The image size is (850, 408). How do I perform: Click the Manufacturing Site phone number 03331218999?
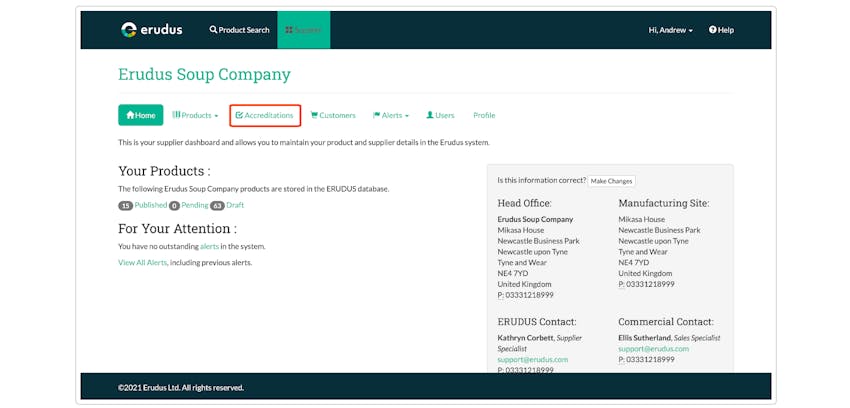(x=650, y=284)
